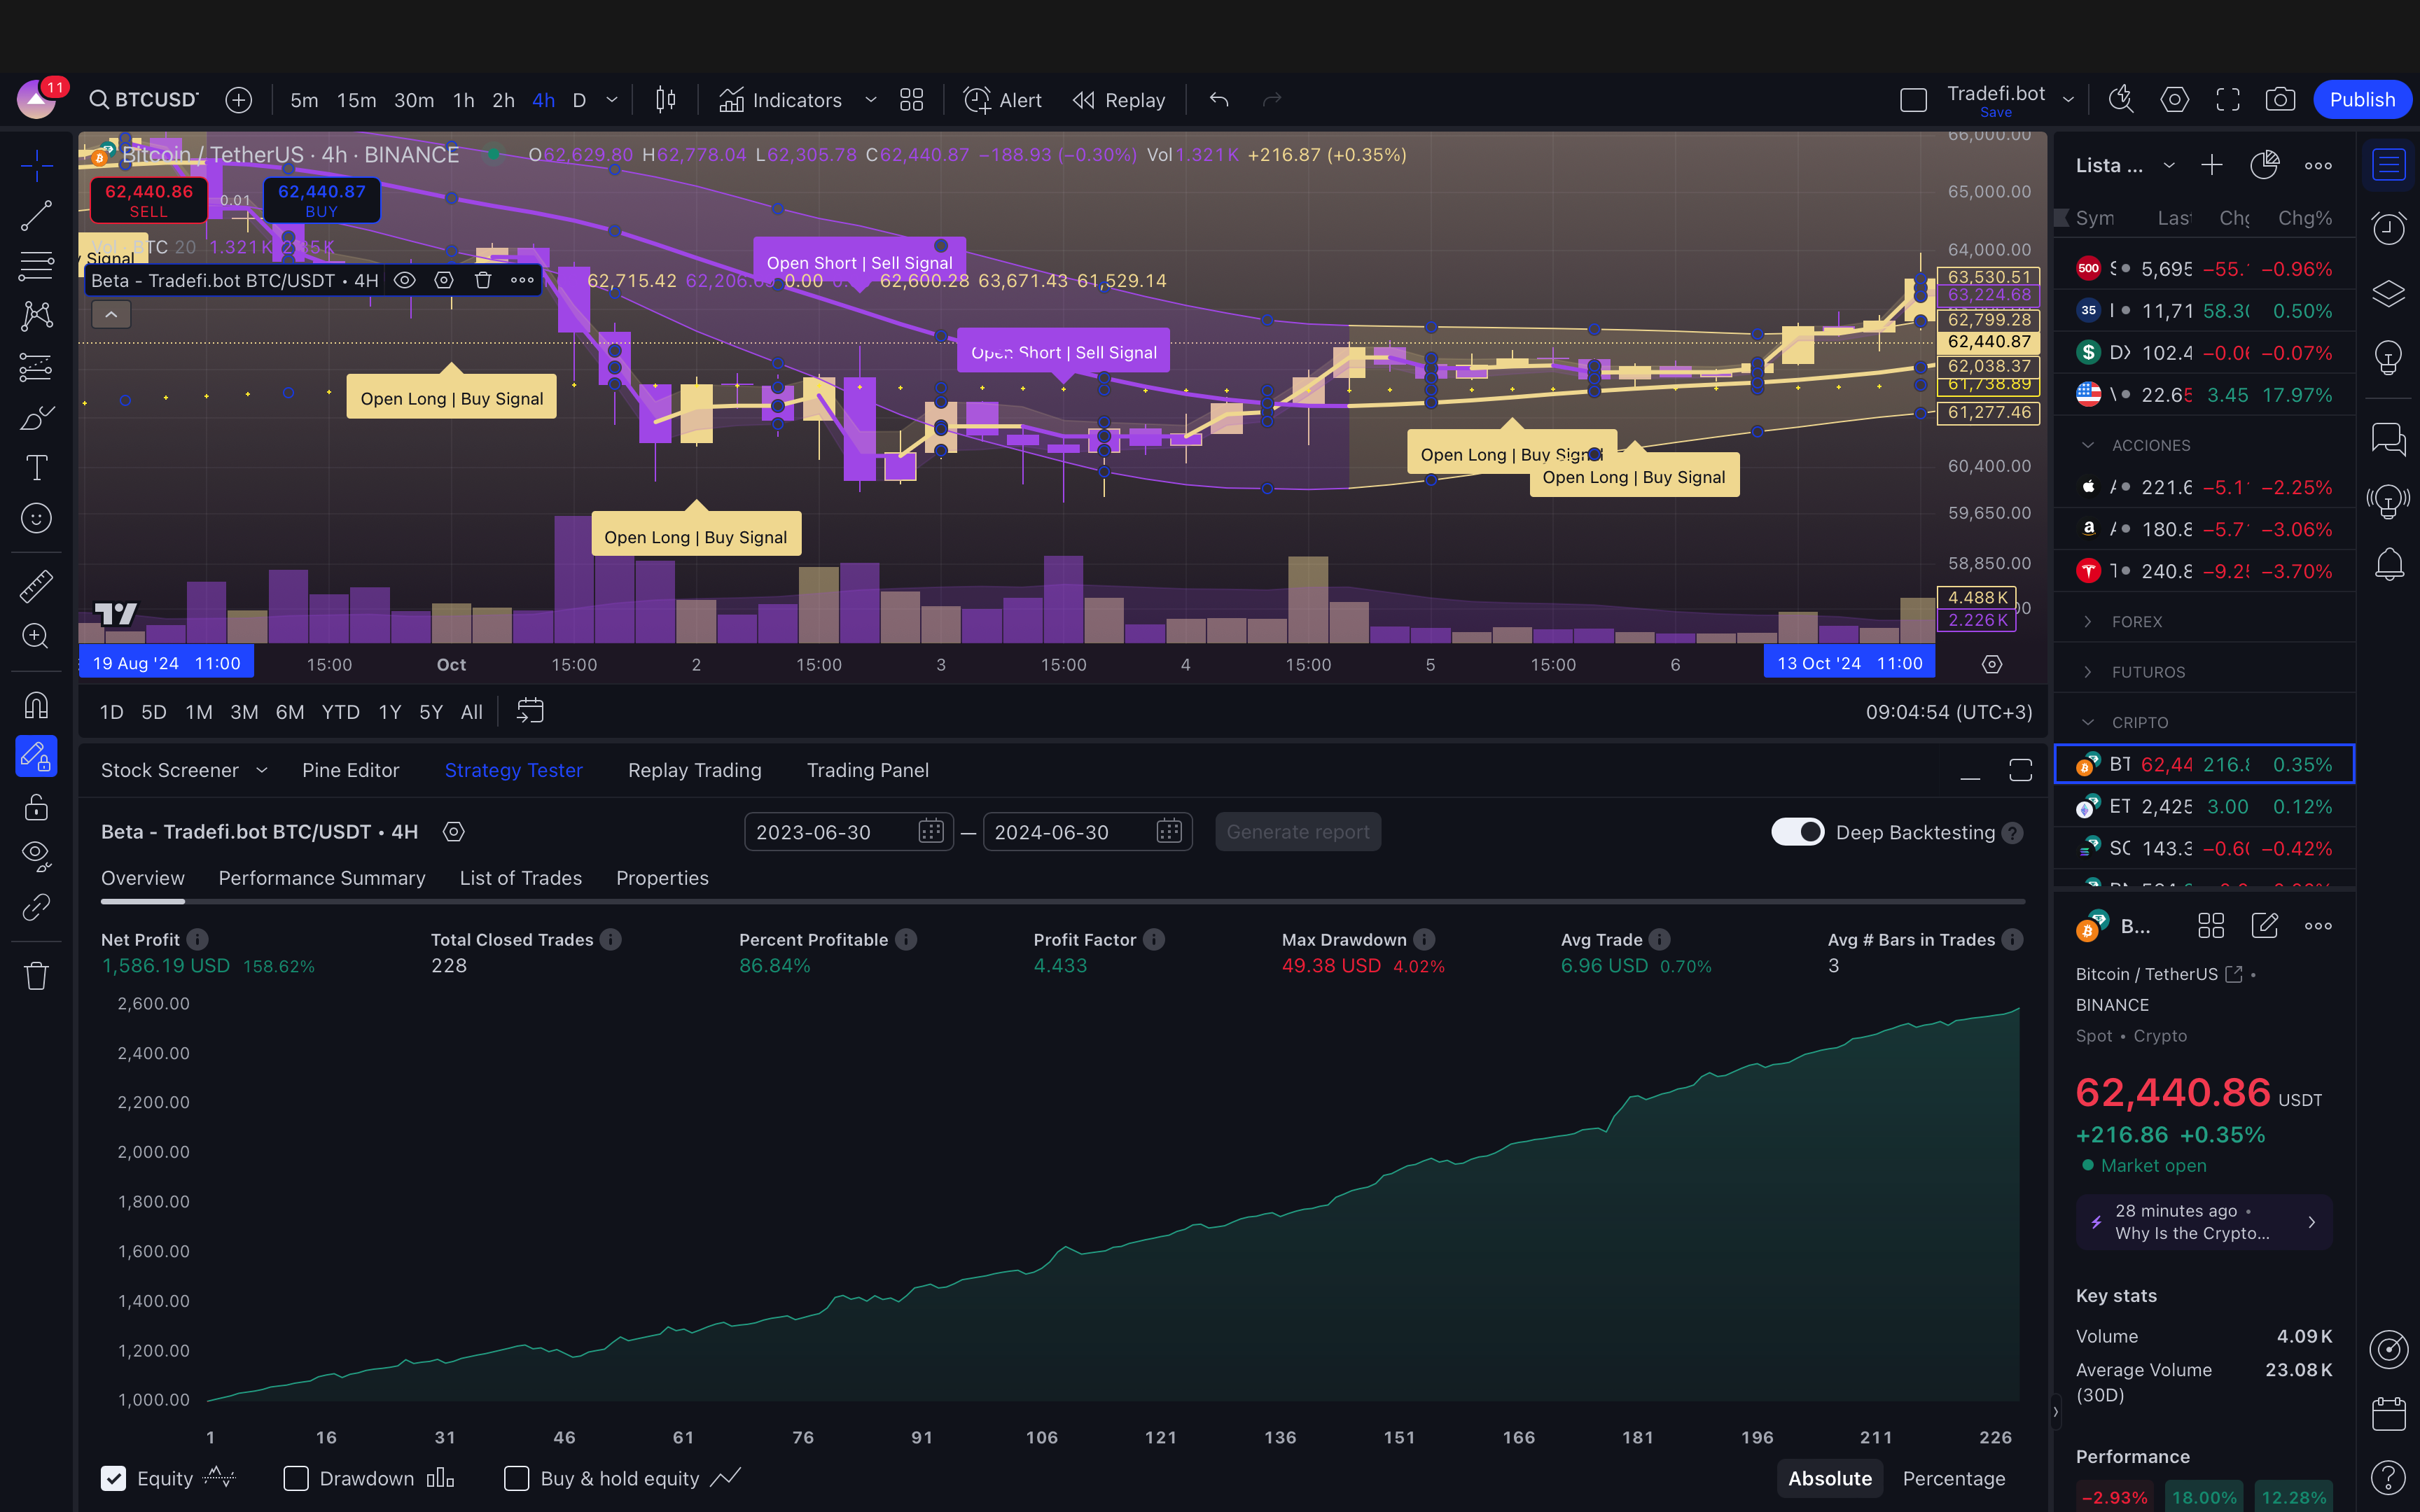This screenshot has width=2420, height=1512.
Task: Expand the FOREX watchlist section
Action: click(x=2088, y=621)
